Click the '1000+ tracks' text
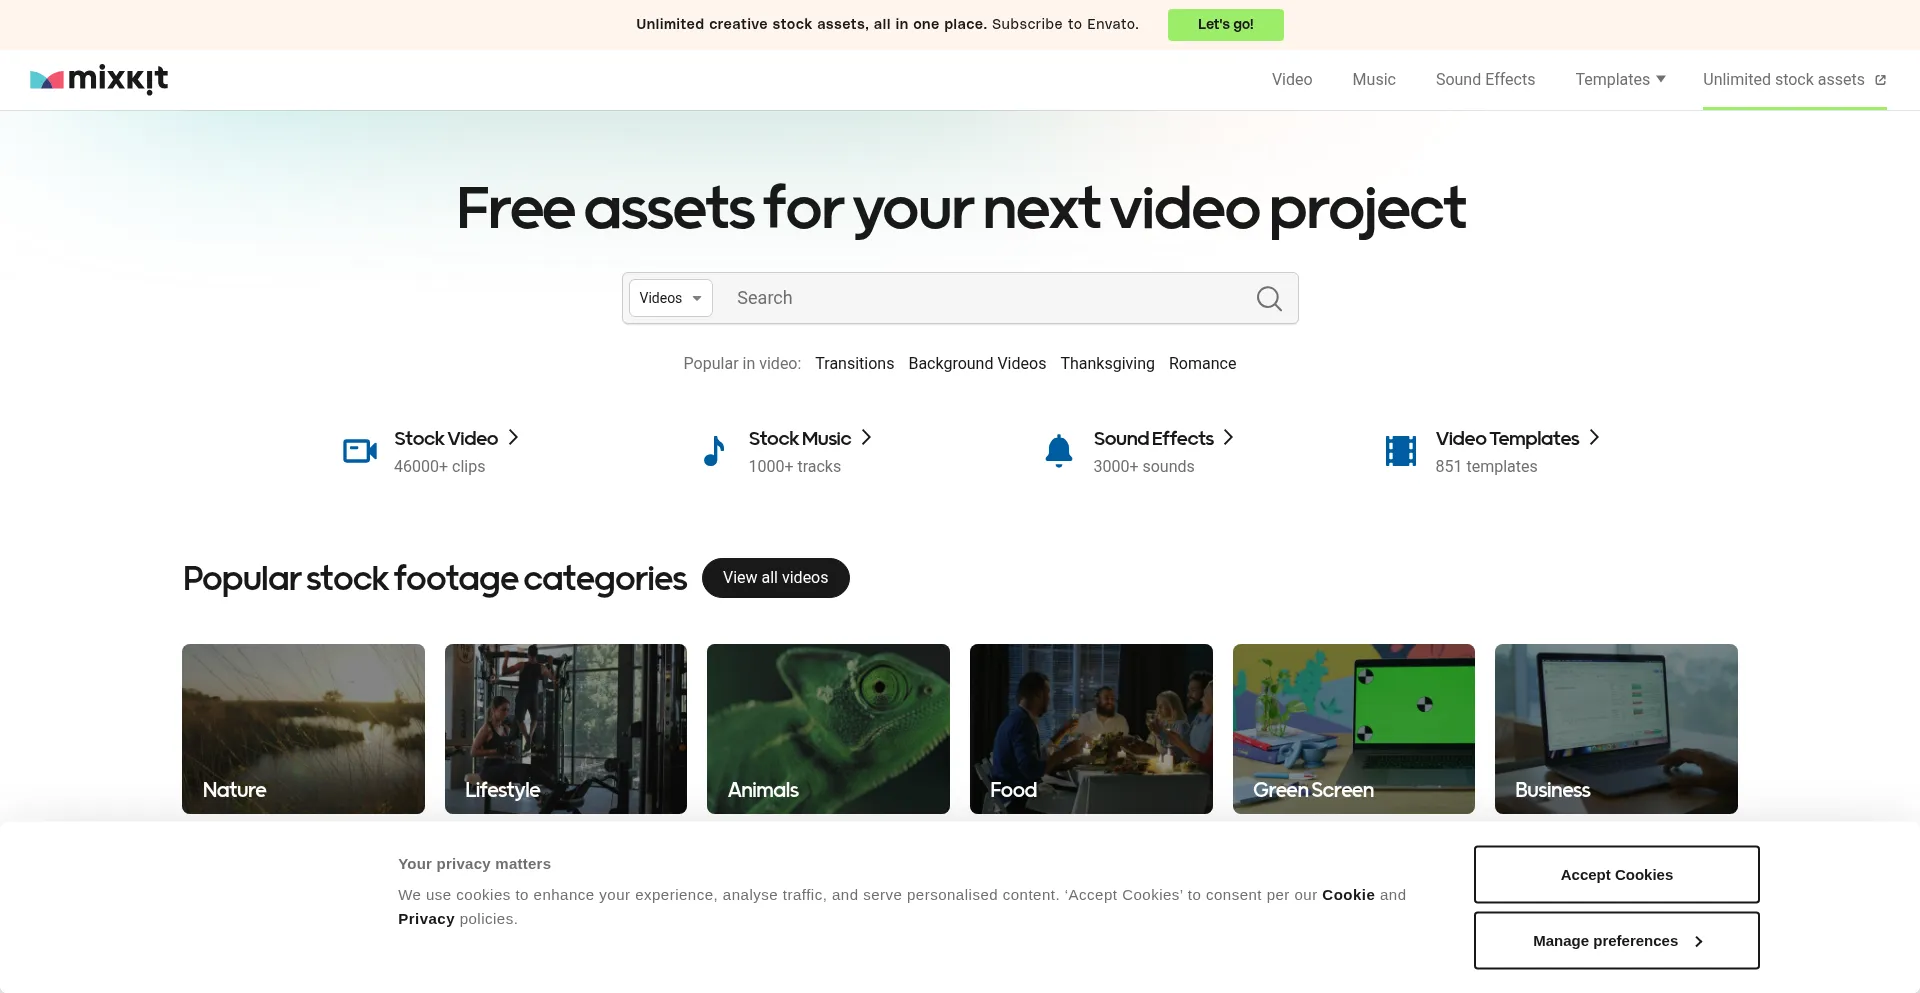 795,466
